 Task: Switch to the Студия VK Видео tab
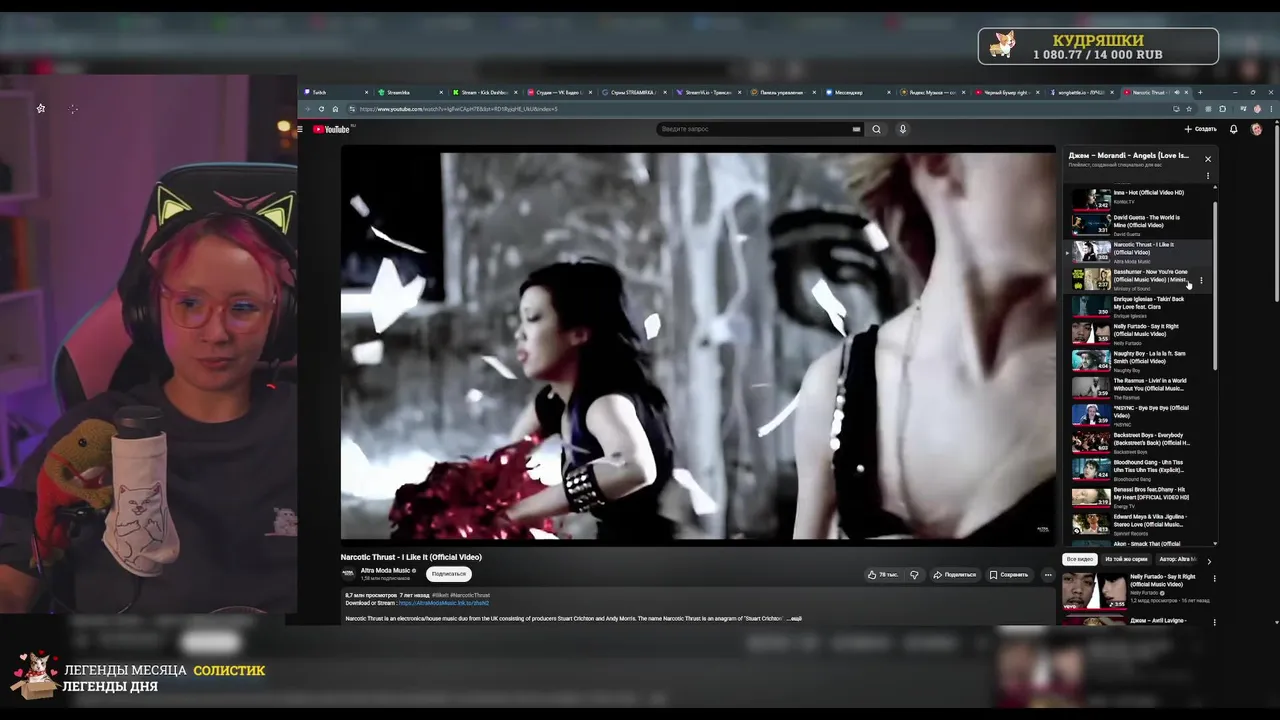tap(560, 92)
